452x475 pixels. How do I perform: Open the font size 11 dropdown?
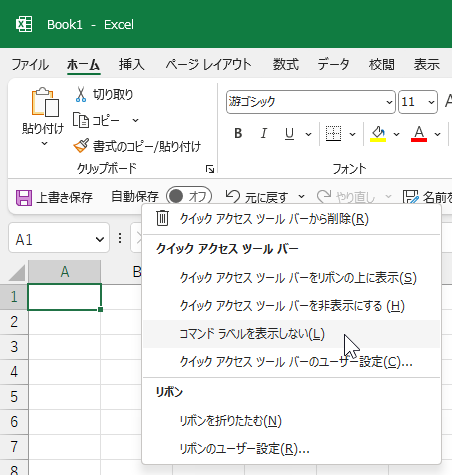pyautogui.click(x=431, y=102)
